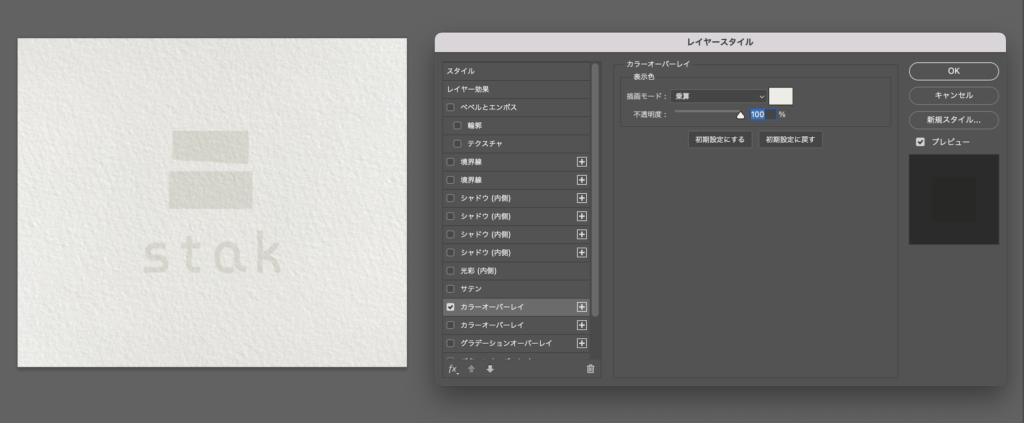
Task: Enable the サテン checkbox
Action: pyautogui.click(x=451, y=289)
